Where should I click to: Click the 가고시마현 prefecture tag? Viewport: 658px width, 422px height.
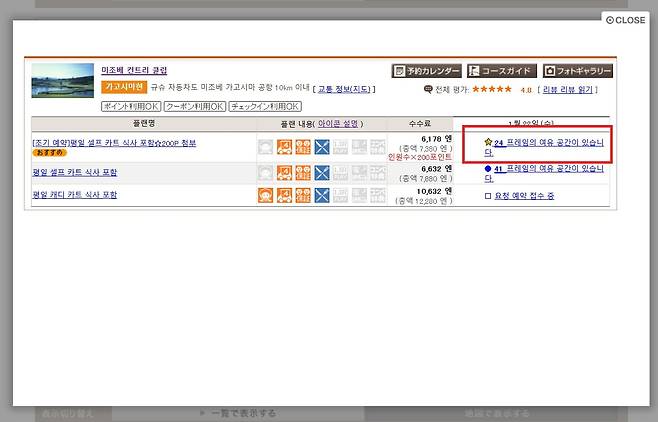[x=125, y=88]
